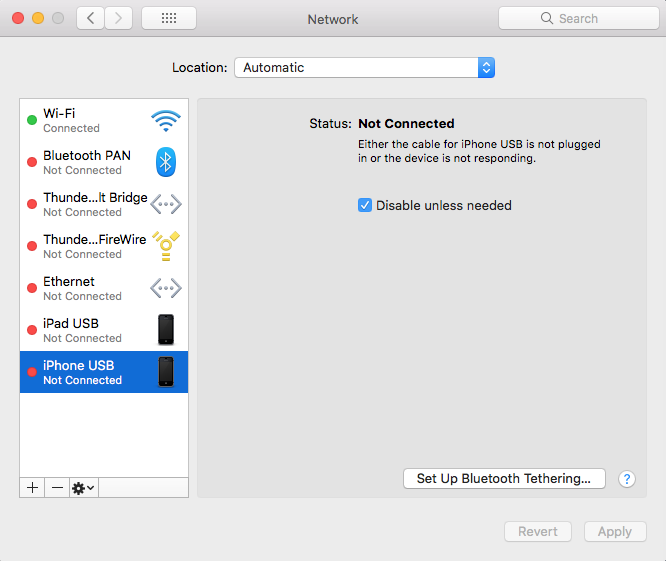Click iPad USB red status dot
666x561 pixels.
click(32, 330)
